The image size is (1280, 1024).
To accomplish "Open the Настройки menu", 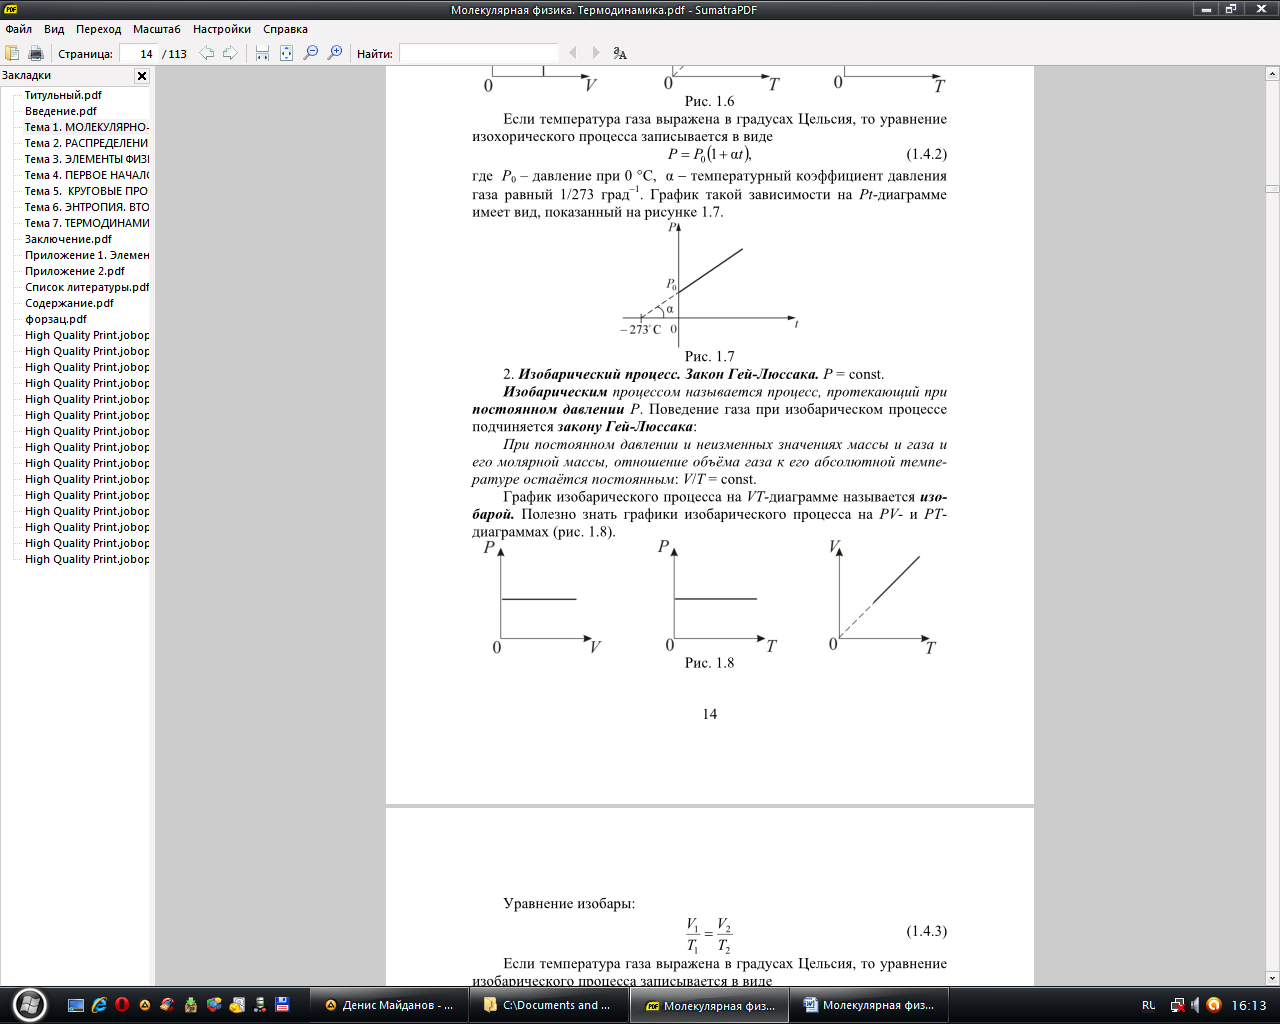I will click(222, 29).
